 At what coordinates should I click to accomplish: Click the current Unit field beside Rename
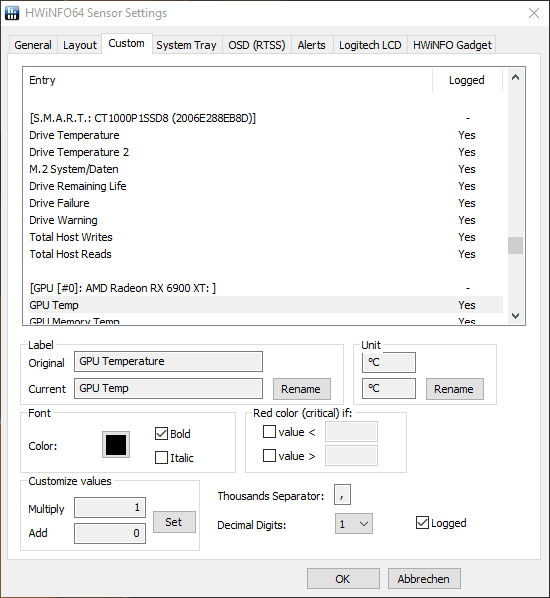[x=389, y=388]
